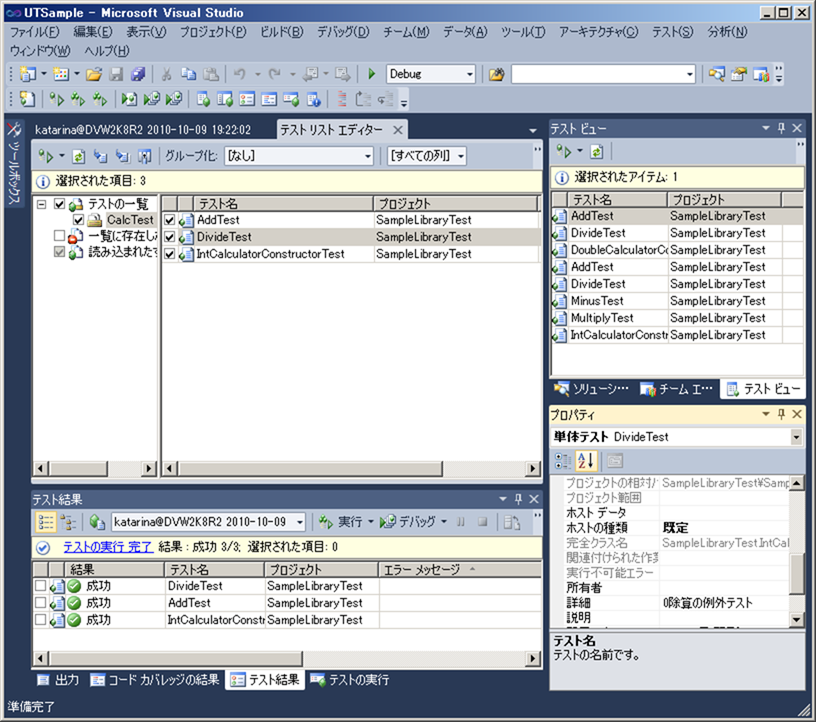The width and height of the screenshot is (816, 722).
Task: Check the DivideTest result row checkbox
Action: 41,586
